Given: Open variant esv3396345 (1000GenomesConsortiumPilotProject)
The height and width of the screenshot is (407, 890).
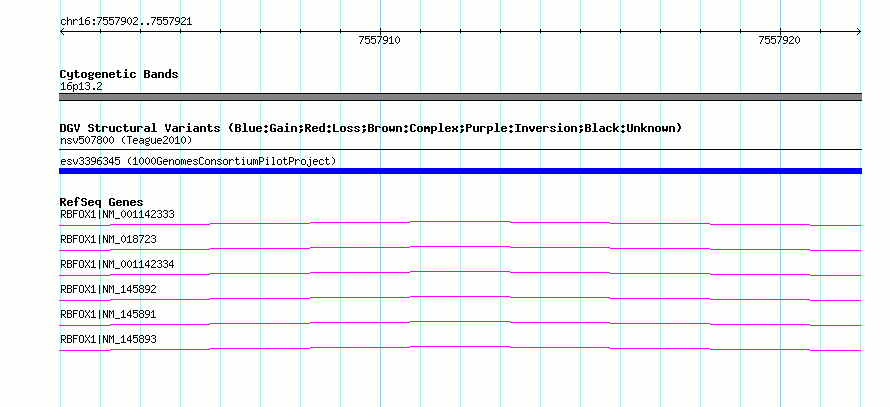Looking at the screenshot, I should pos(198,161).
